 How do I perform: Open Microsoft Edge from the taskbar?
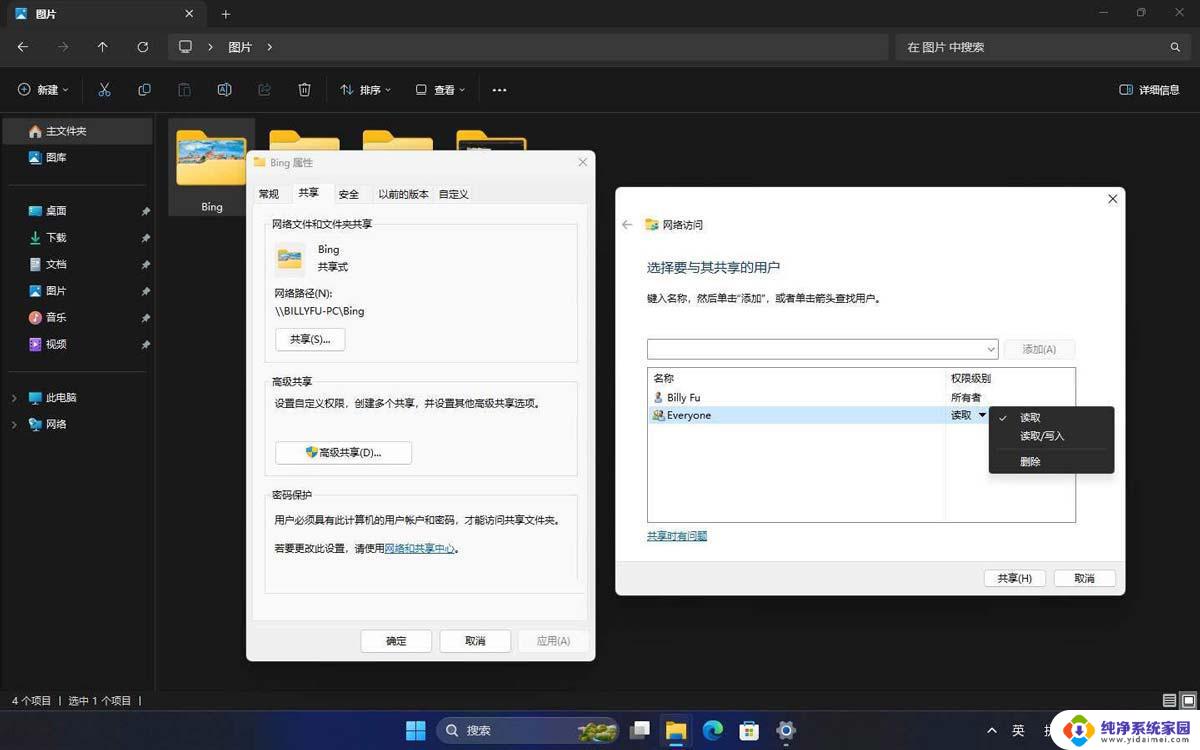point(712,730)
